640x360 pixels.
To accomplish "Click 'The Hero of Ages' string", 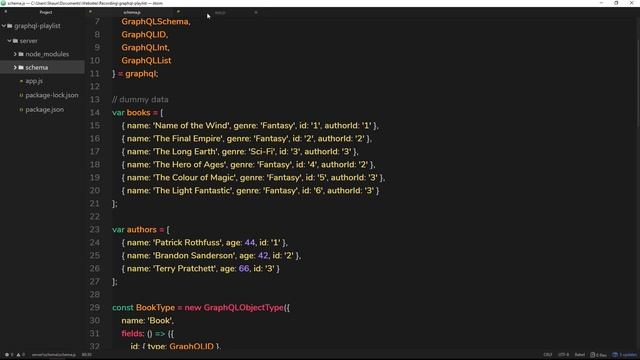I will (190, 164).
